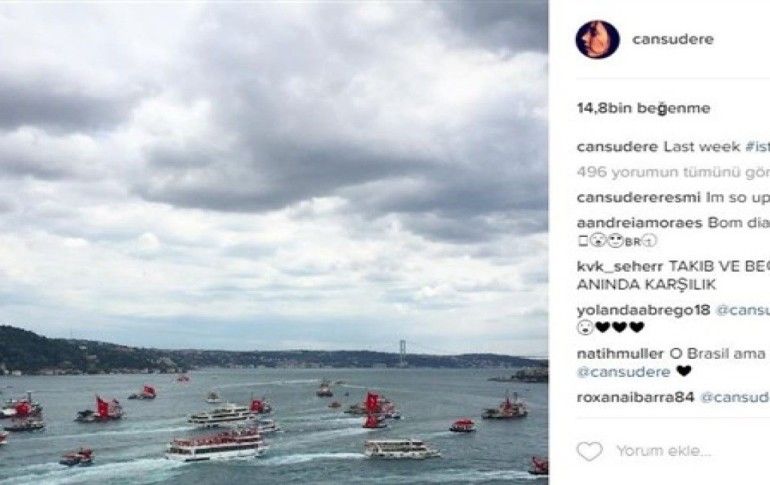Click the heart like icon
This screenshot has height=485, width=770.
[x=589, y=451]
